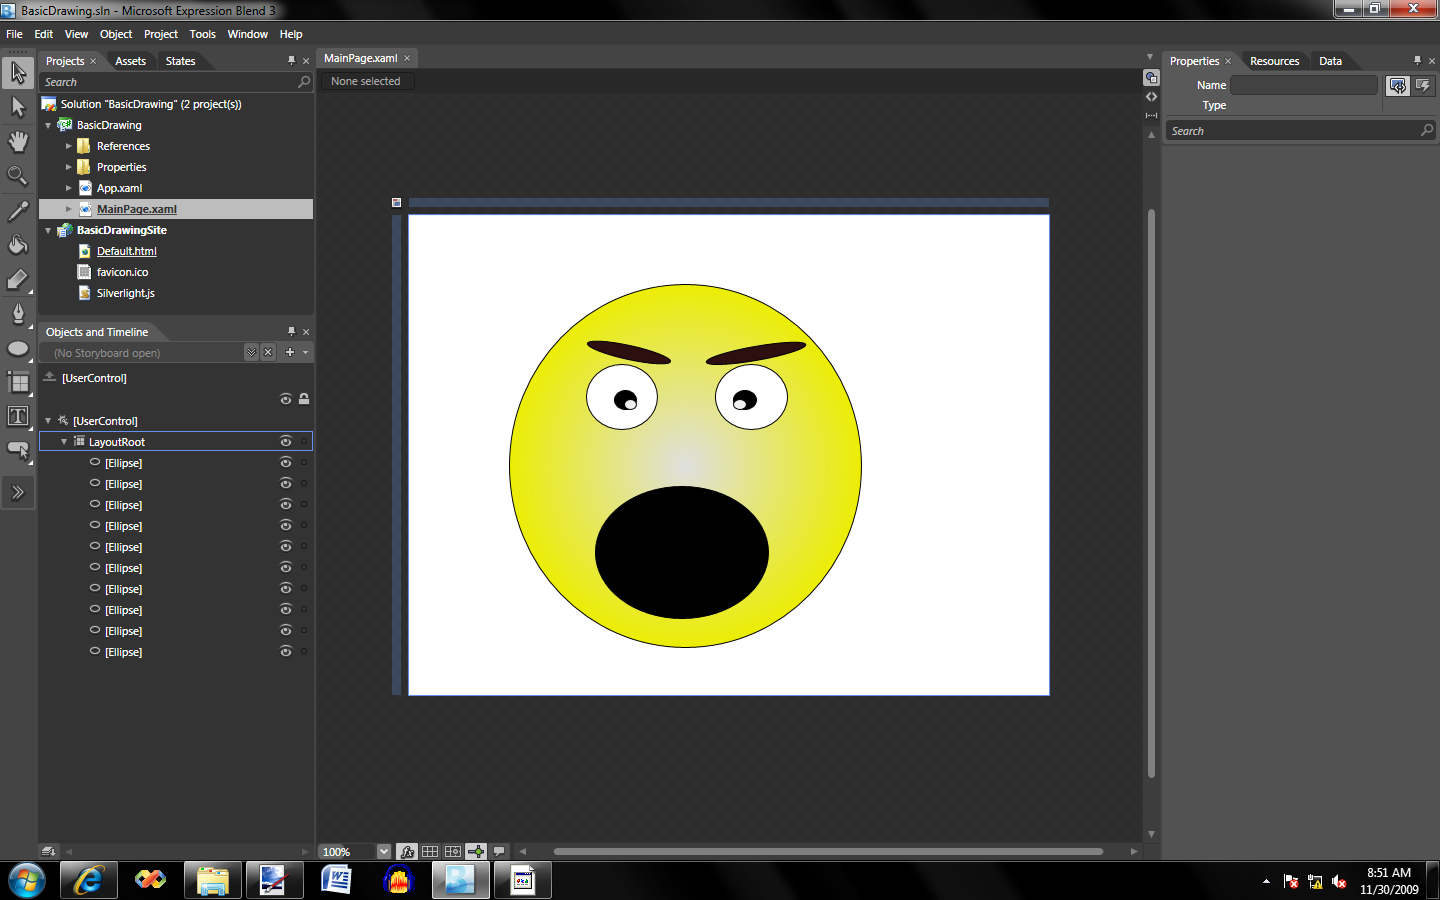The image size is (1440, 900).
Task: Hide the first Ellipse in the timeline
Action: pyautogui.click(x=286, y=463)
